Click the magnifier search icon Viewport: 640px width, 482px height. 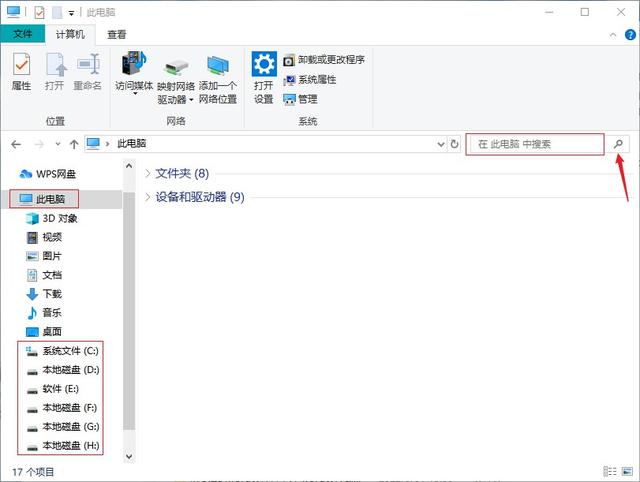click(x=618, y=144)
